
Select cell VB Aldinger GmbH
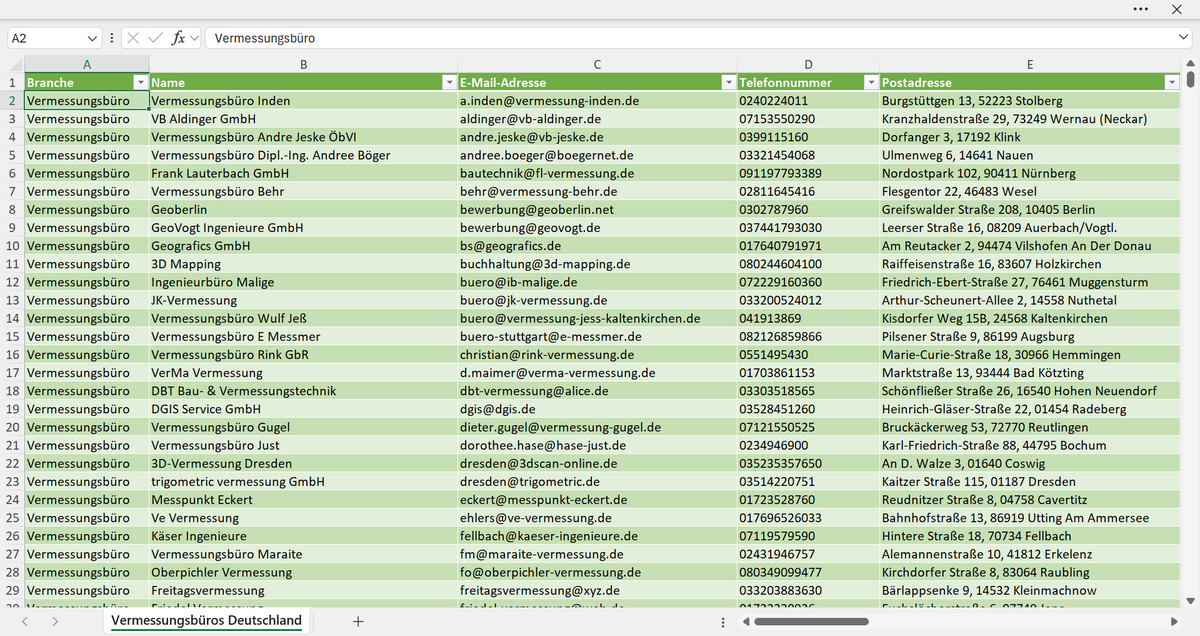tap(303, 119)
